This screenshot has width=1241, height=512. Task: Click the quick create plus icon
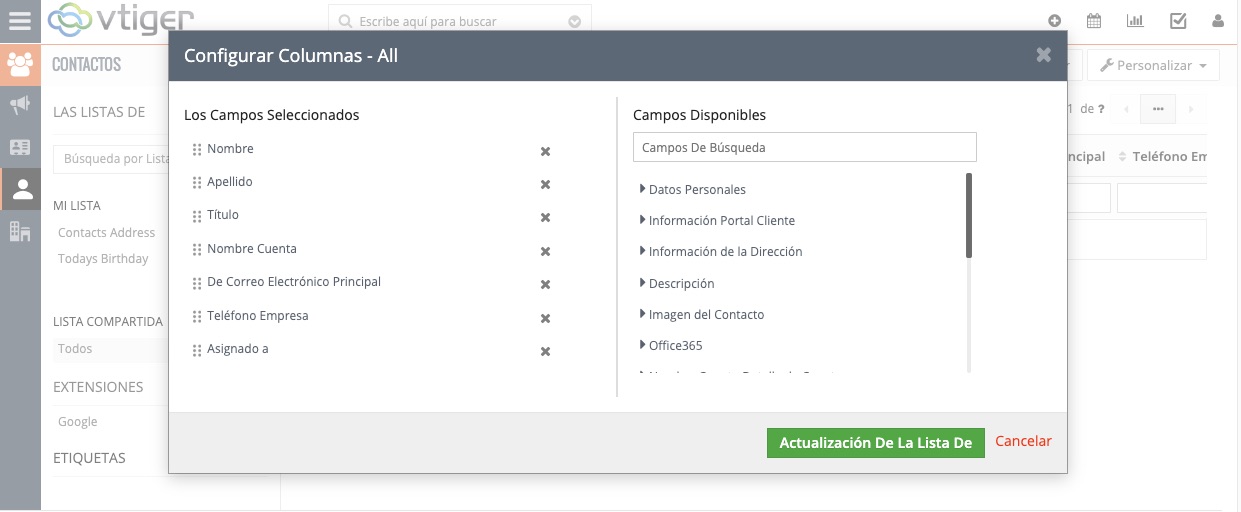1054,21
